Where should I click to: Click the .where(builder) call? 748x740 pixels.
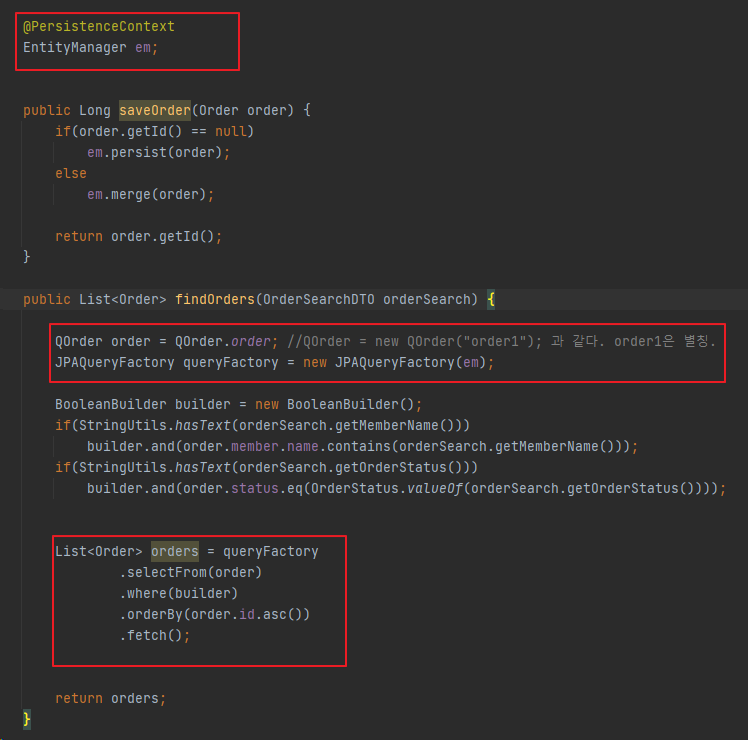coord(178,594)
